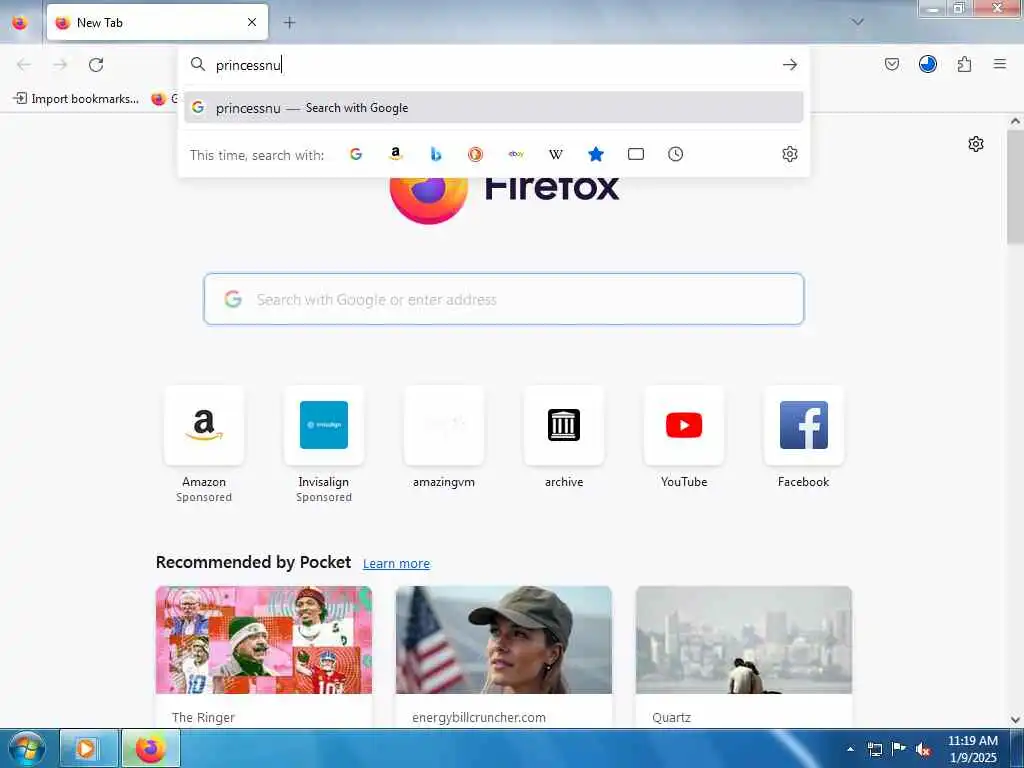This screenshot has height=768, width=1024.
Task: Click the Firefox taskbar button
Action: [151, 748]
